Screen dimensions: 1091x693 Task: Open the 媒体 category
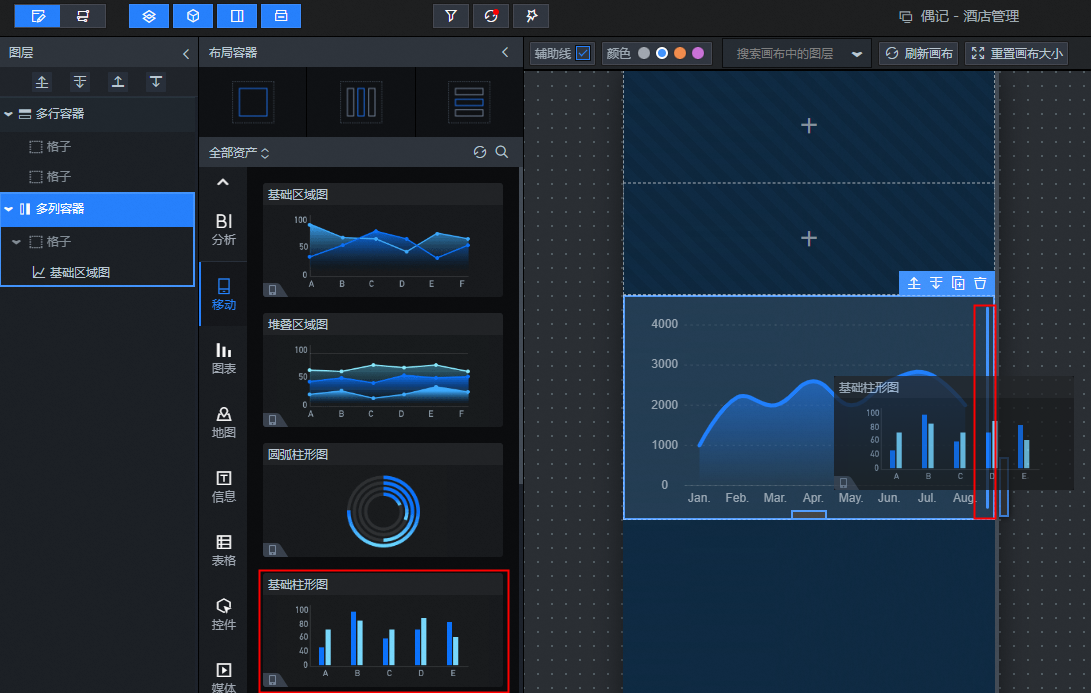pos(223,677)
